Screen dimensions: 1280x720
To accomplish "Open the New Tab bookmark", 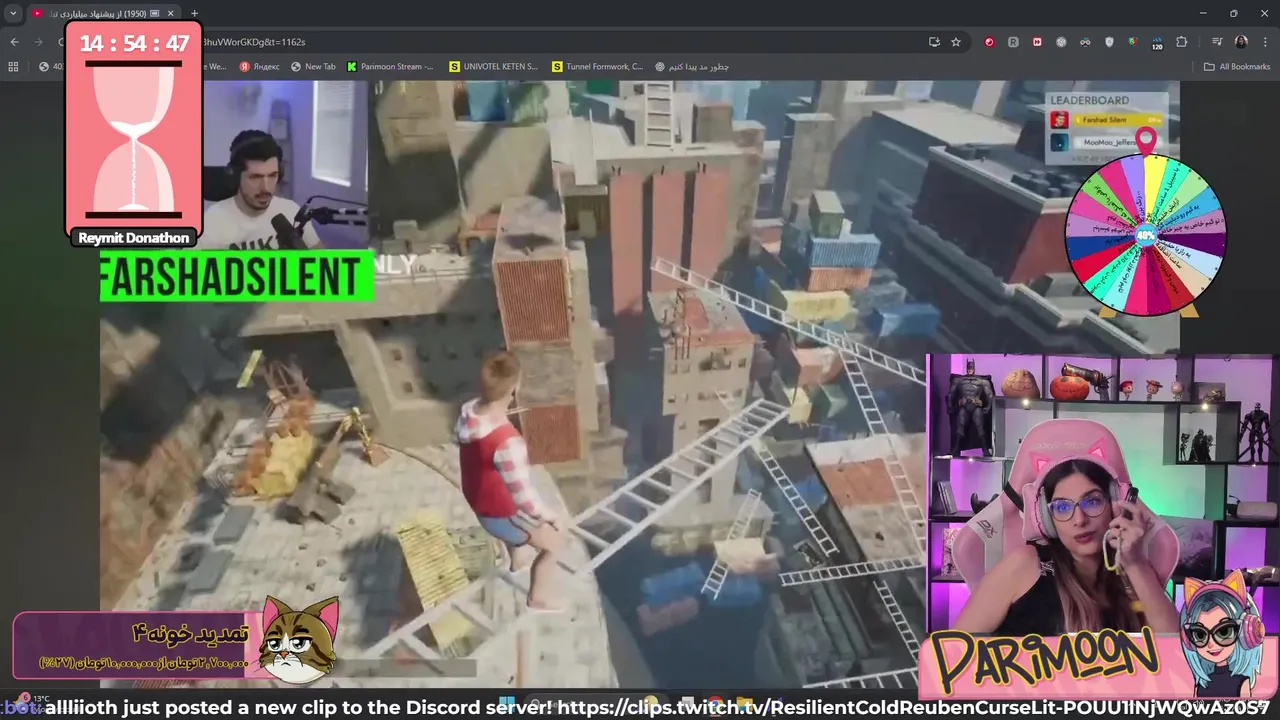I will point(313,66).
